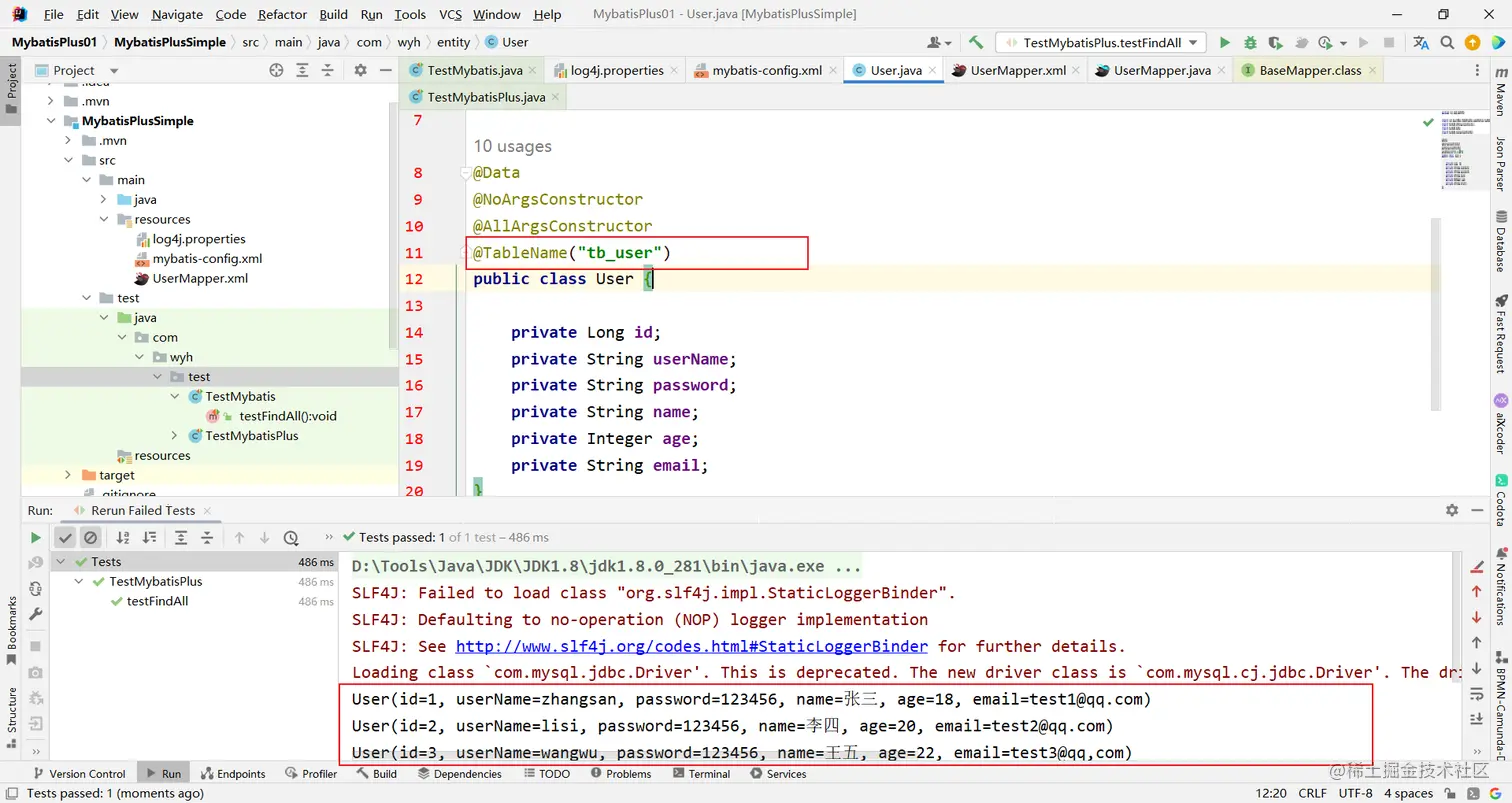Click scroll to end console icon
The image size is (1512, 803).
pyautogui.click(x=1477, y=719)
